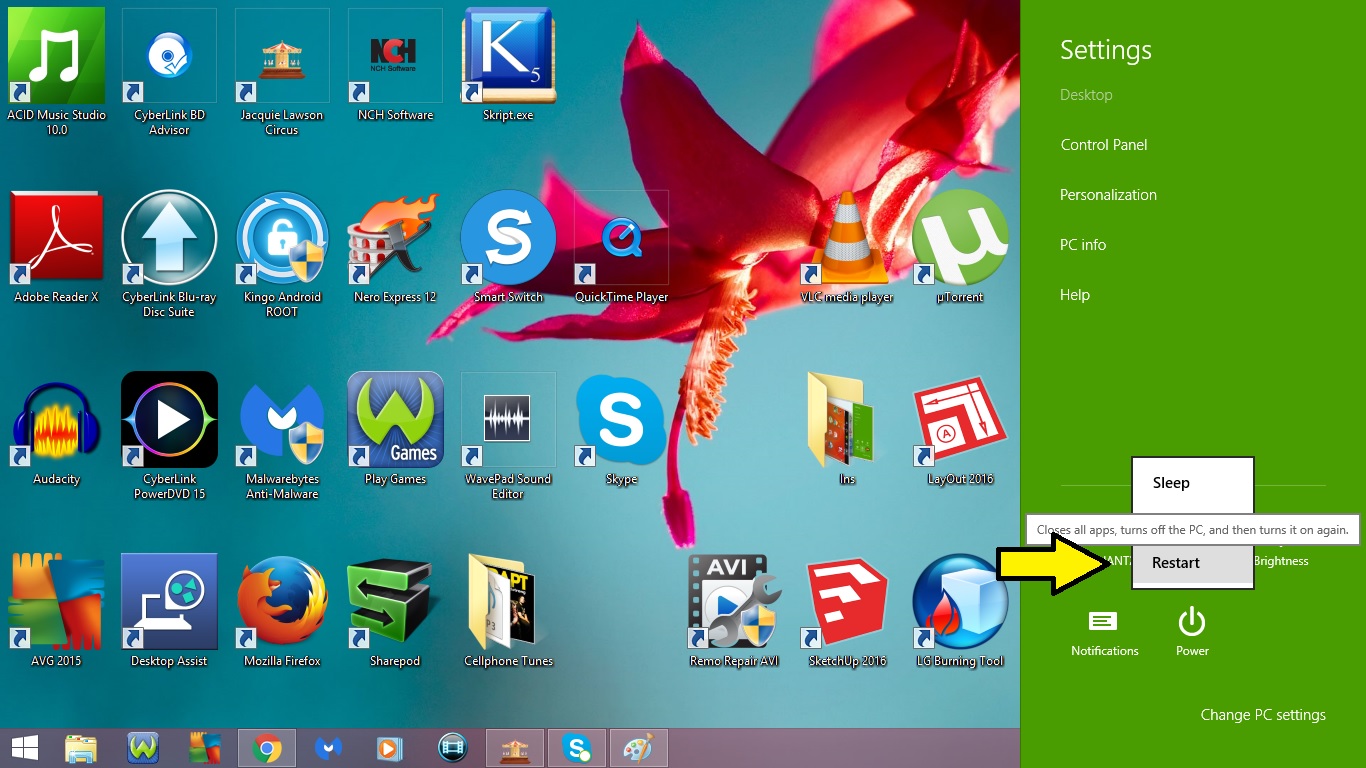Viewport: 1366px width, 768px height.
Task: Open File Explorer from the taskbar
Action: pyautogui.click(x=81, y=748)
